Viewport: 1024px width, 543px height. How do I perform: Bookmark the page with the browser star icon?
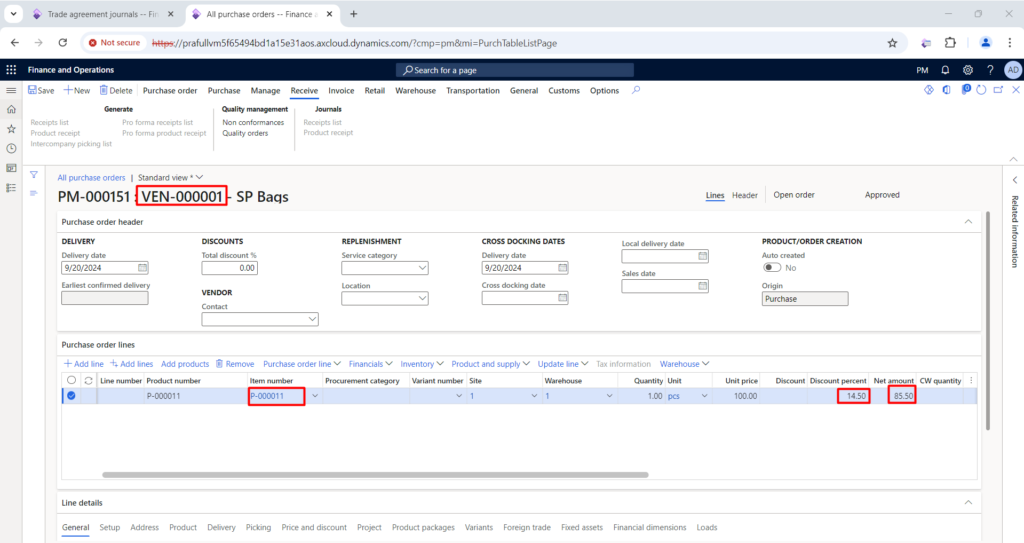[x=892, y=43]
